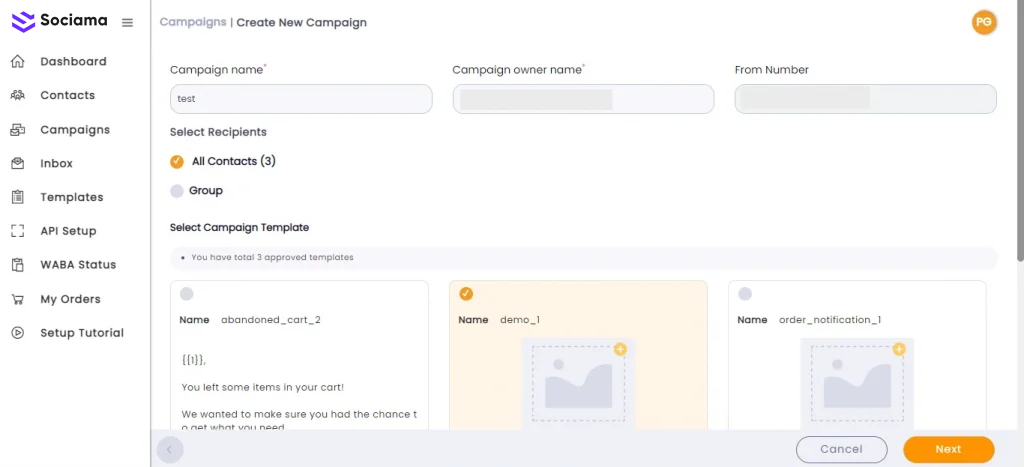Image resolution: width=1024 pixels, height=467 pixels.
Task: Click the Campaign name input field
Action: [301, 99]
